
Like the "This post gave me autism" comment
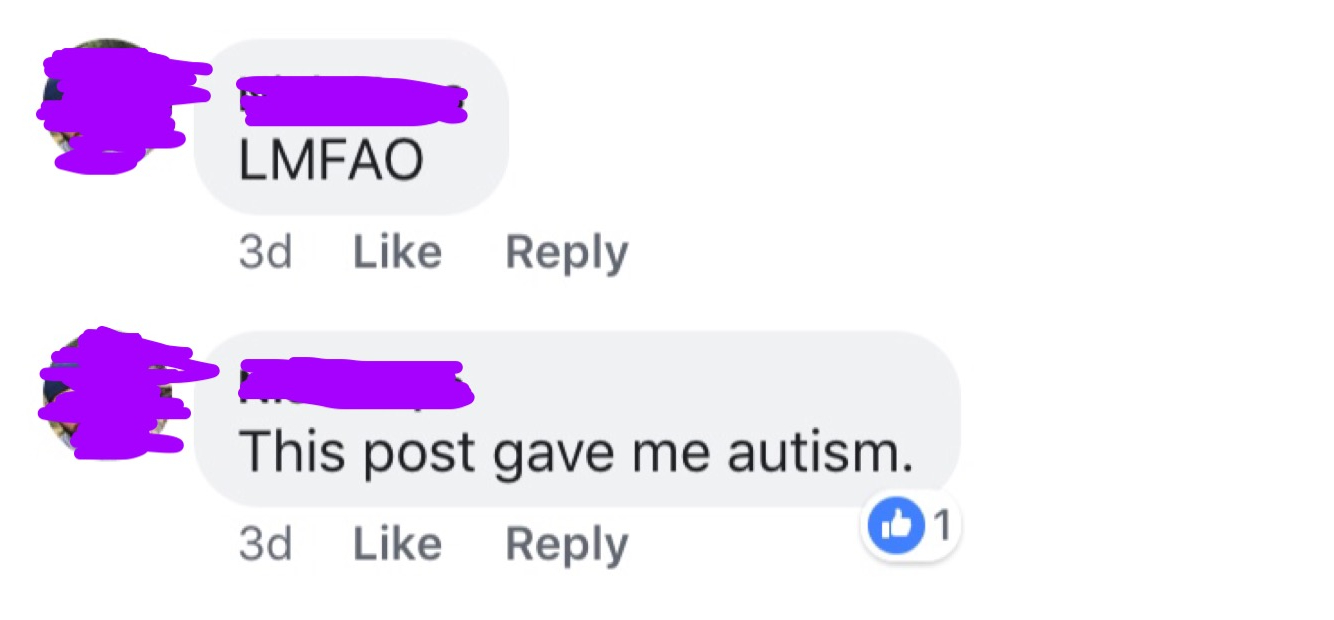397,544
